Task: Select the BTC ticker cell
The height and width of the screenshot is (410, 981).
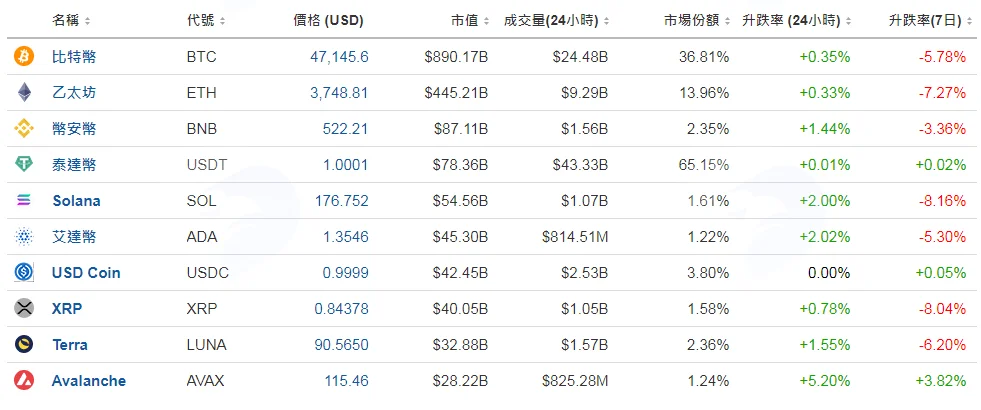Action: point(201,57)
